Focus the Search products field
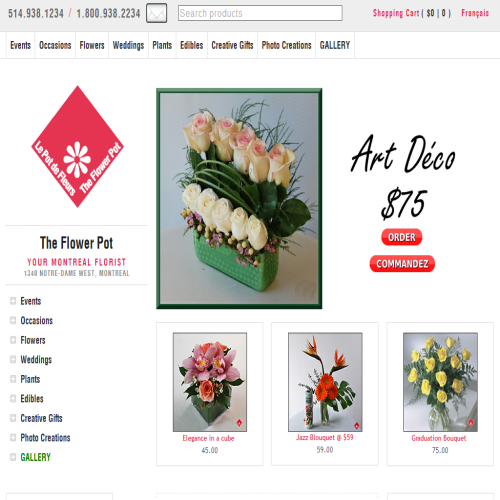The image size is (500, 500). [x=260, y=13]
